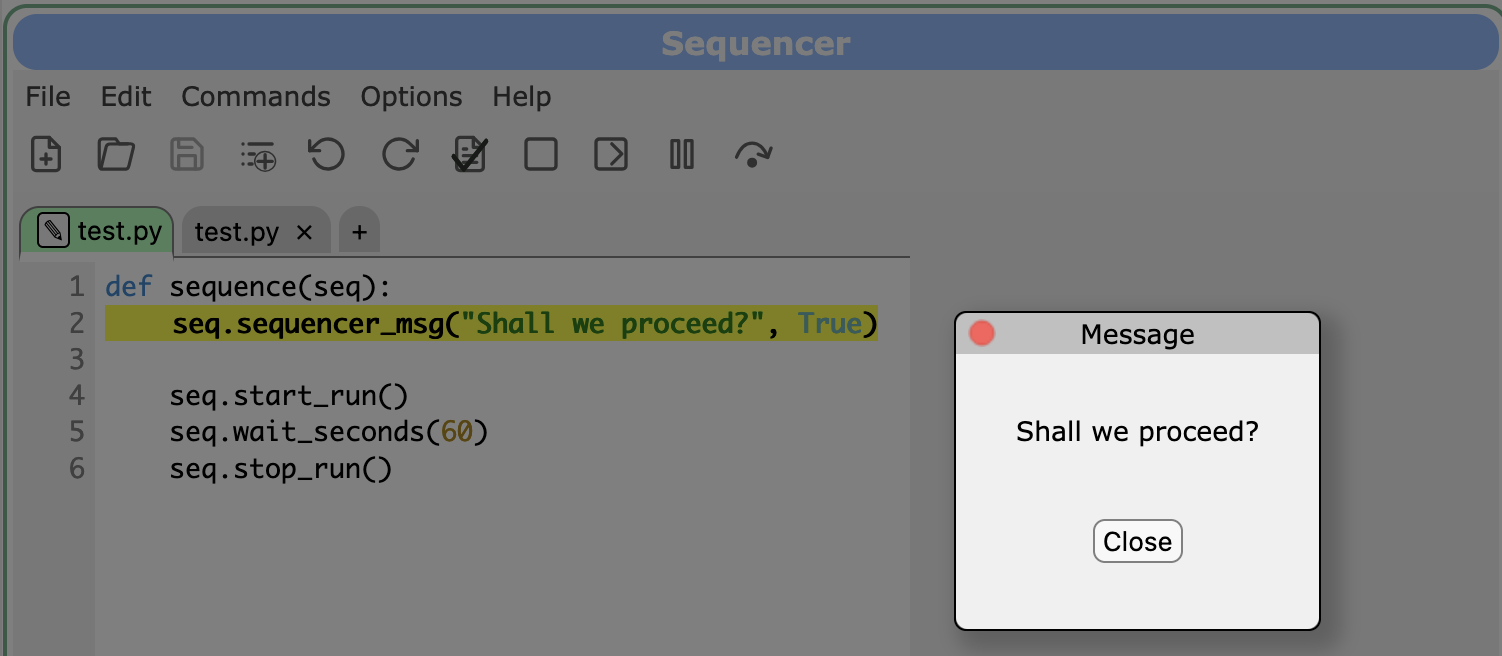Open the Help menu
1502x656 pixels.
pos(522,97)
